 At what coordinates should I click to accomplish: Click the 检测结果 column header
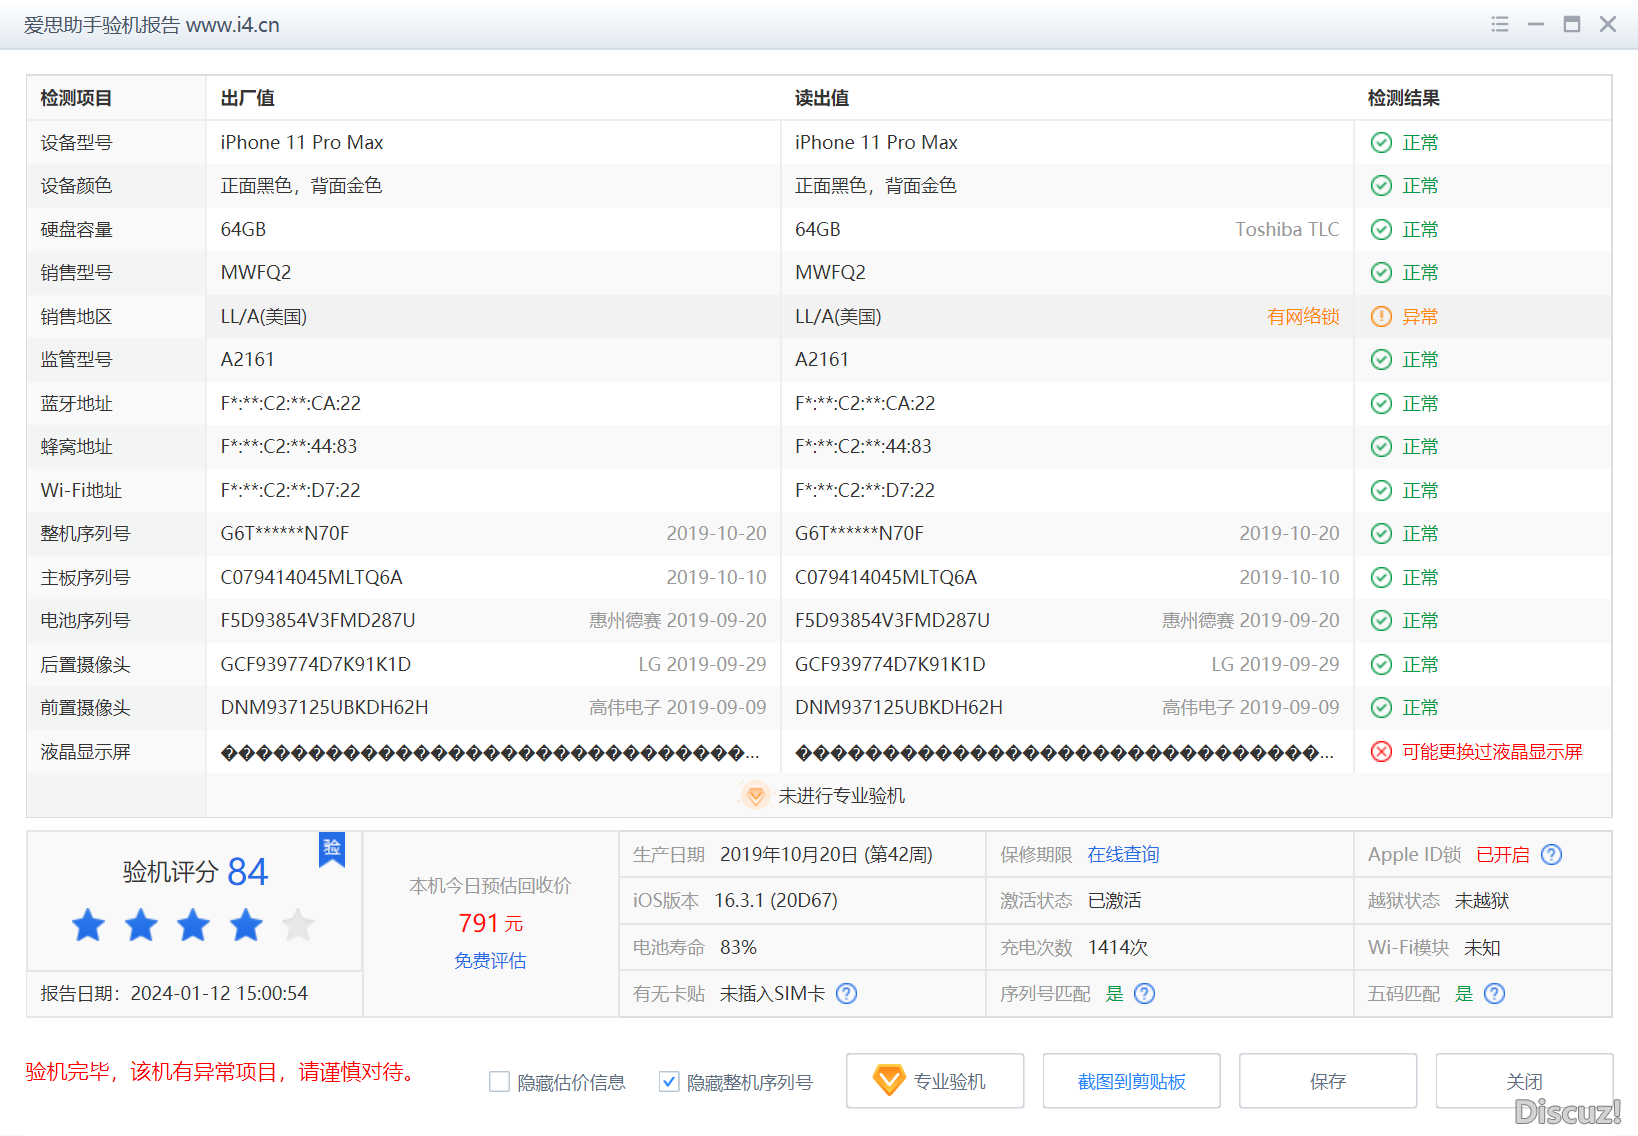point(1404,98)
